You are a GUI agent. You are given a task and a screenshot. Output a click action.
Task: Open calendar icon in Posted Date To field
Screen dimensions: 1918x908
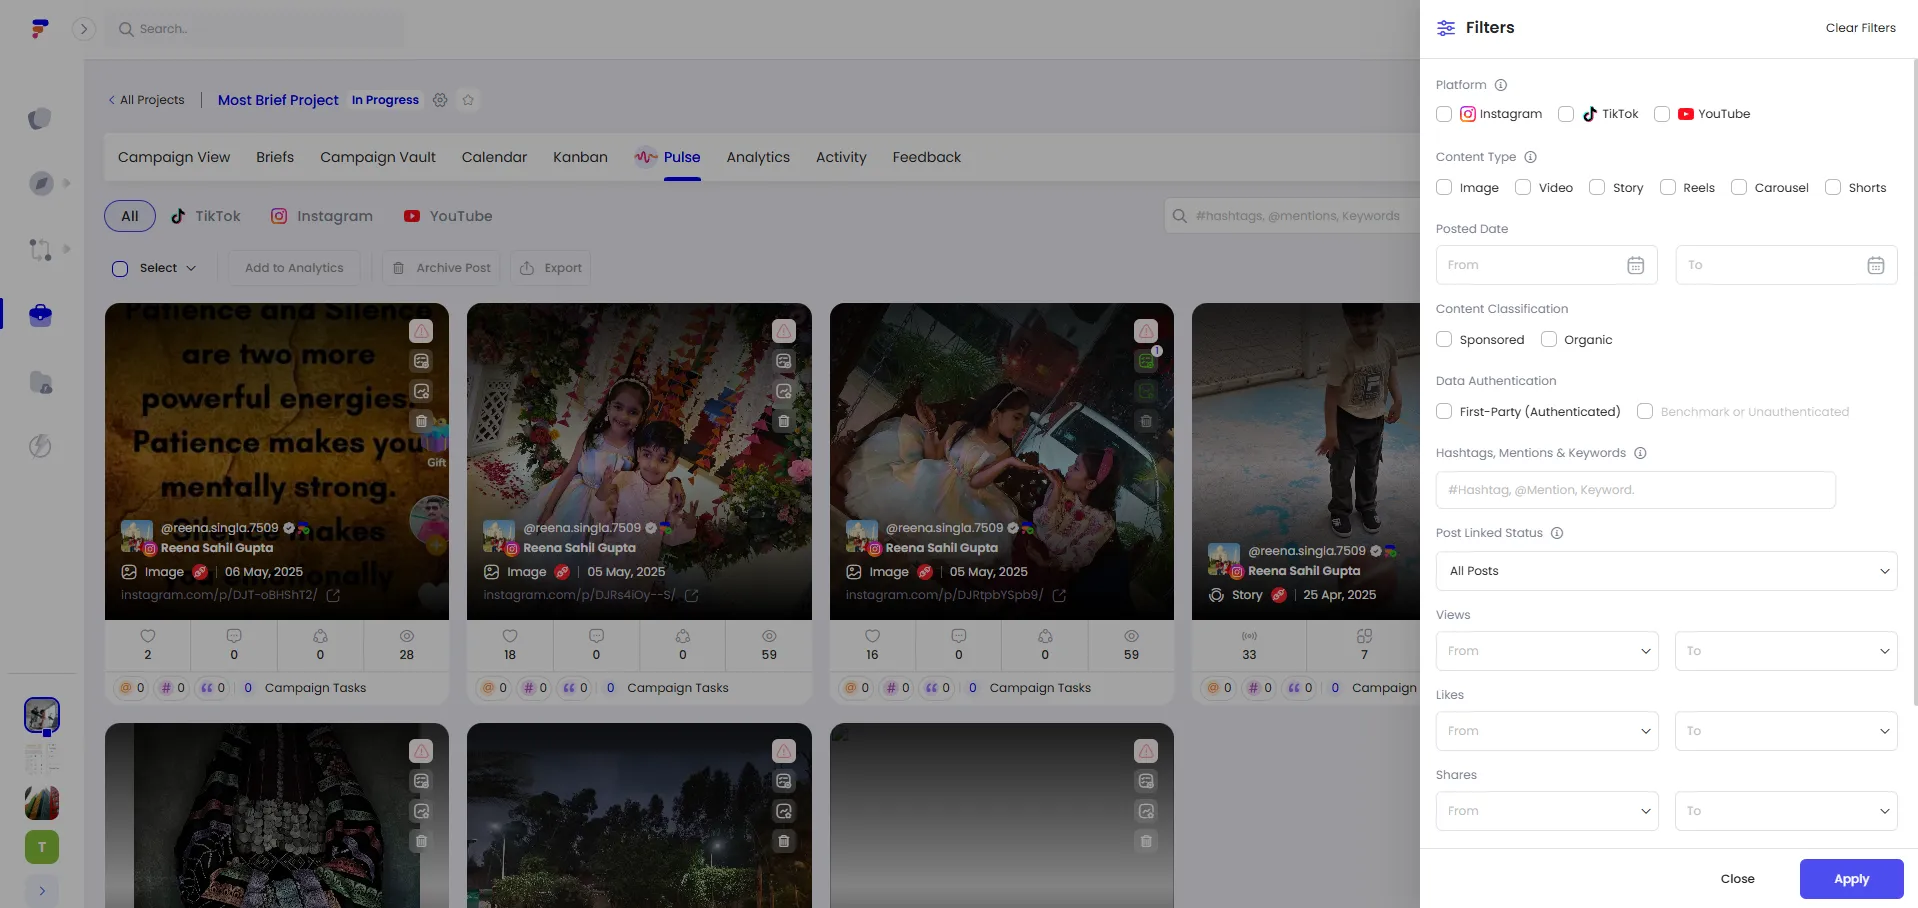(1876, 265)
